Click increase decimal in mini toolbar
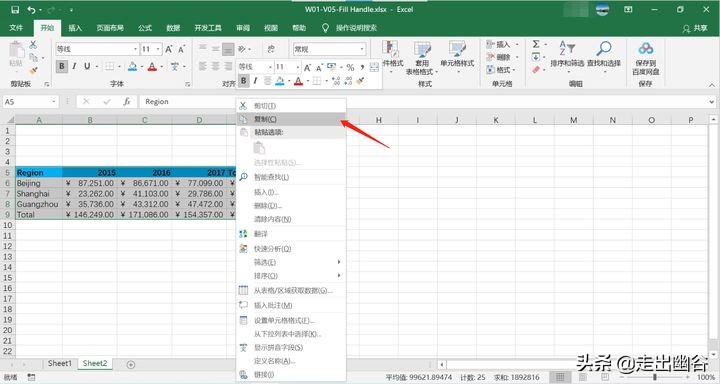This screenshot has height=384, width=720. point(336,81)
